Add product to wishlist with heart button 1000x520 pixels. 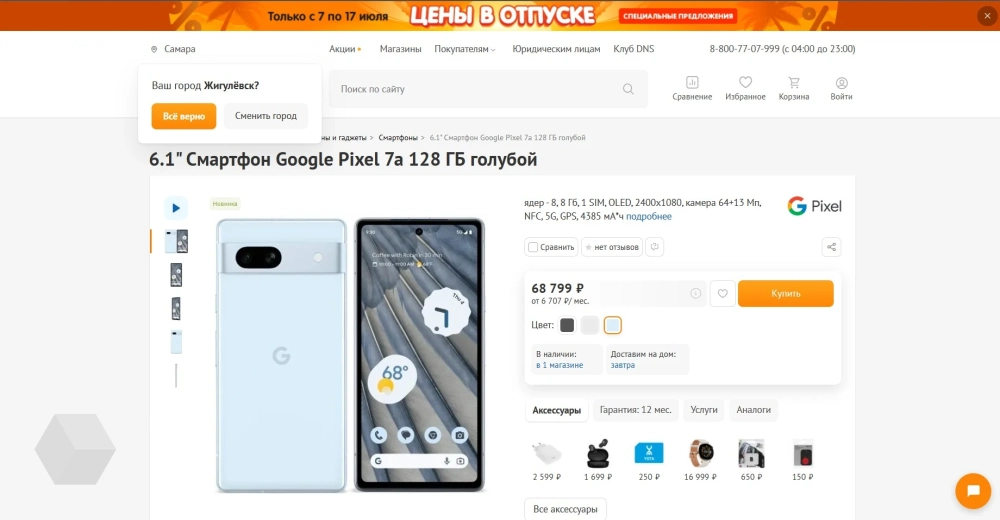coord(723,293)
